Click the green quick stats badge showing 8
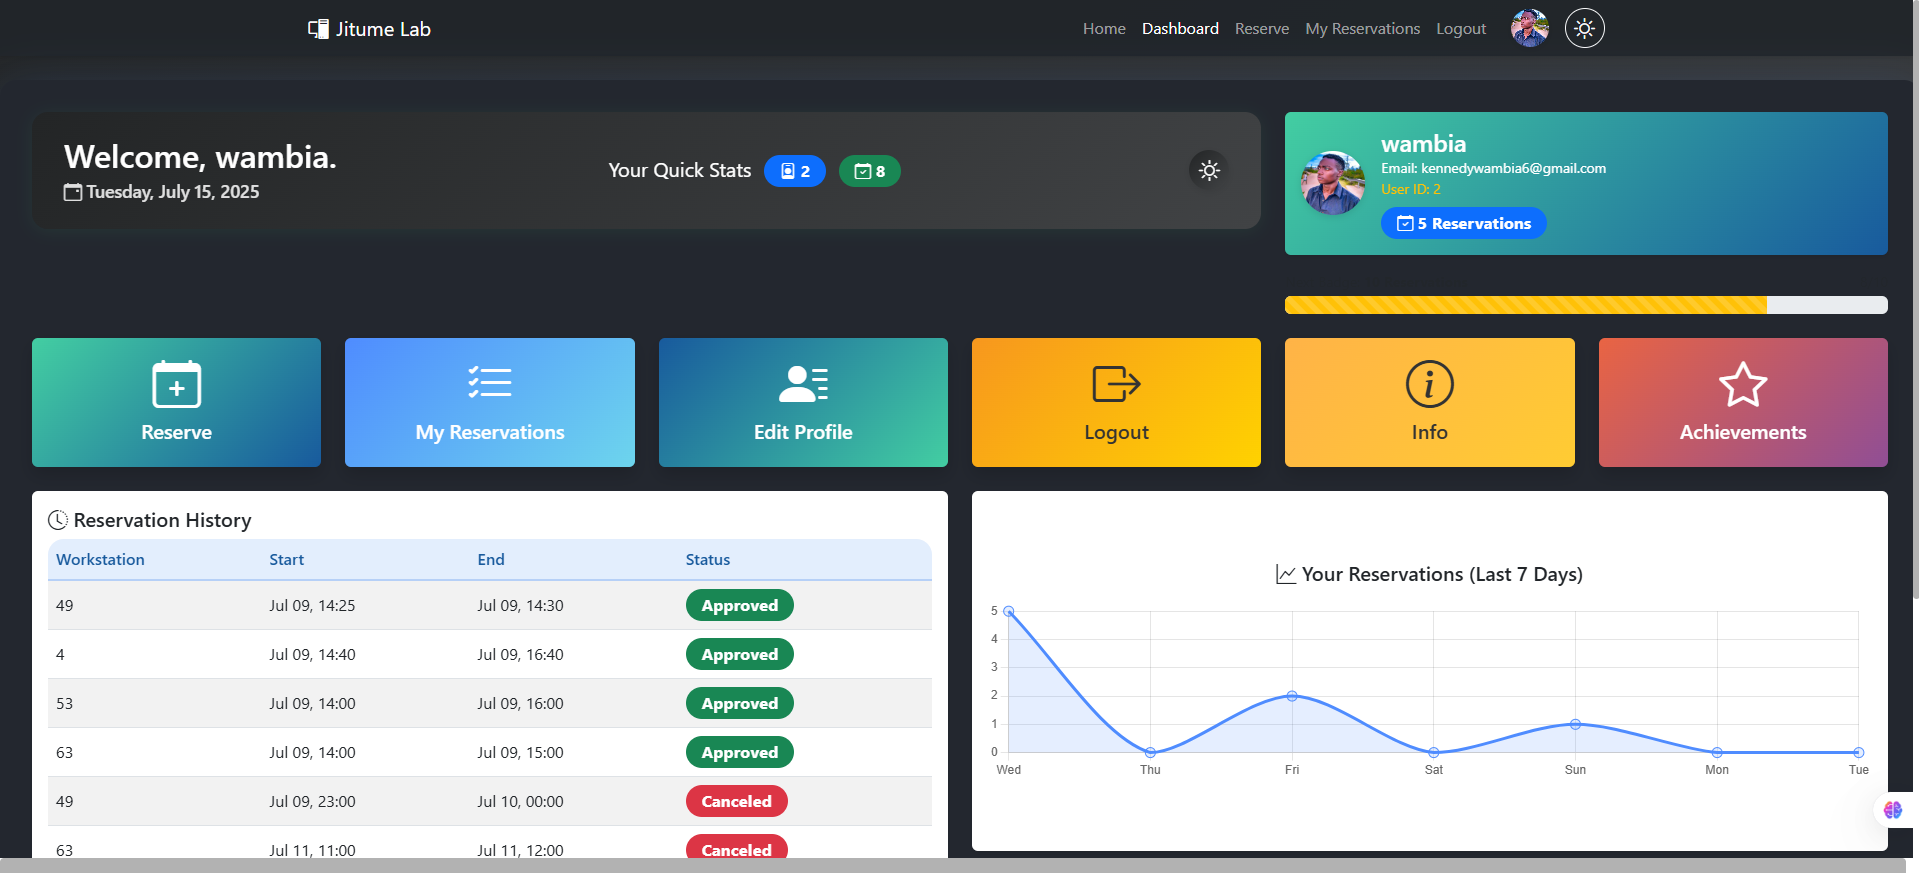 (x=869, y=171)
